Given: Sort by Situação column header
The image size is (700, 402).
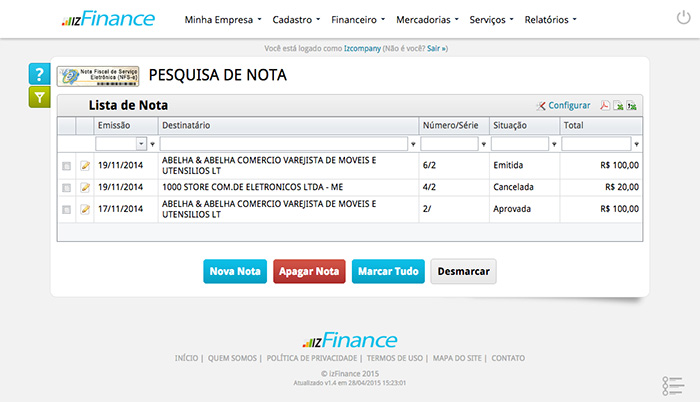Looking at the screenshot, I should 525,126.
